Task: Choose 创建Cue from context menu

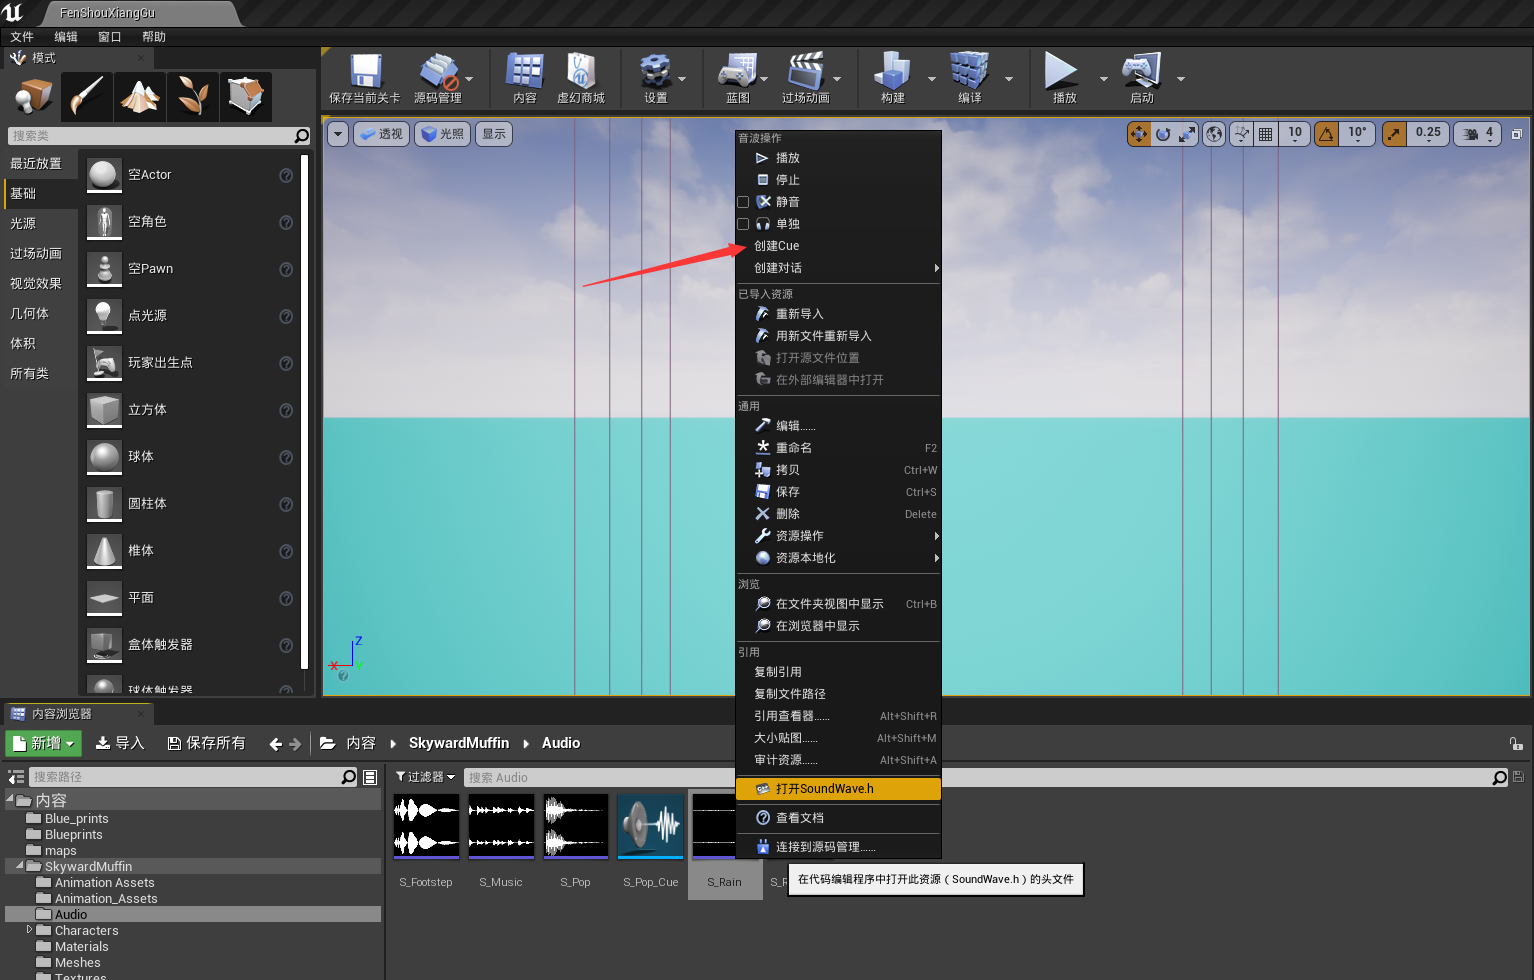Action: 838,246
